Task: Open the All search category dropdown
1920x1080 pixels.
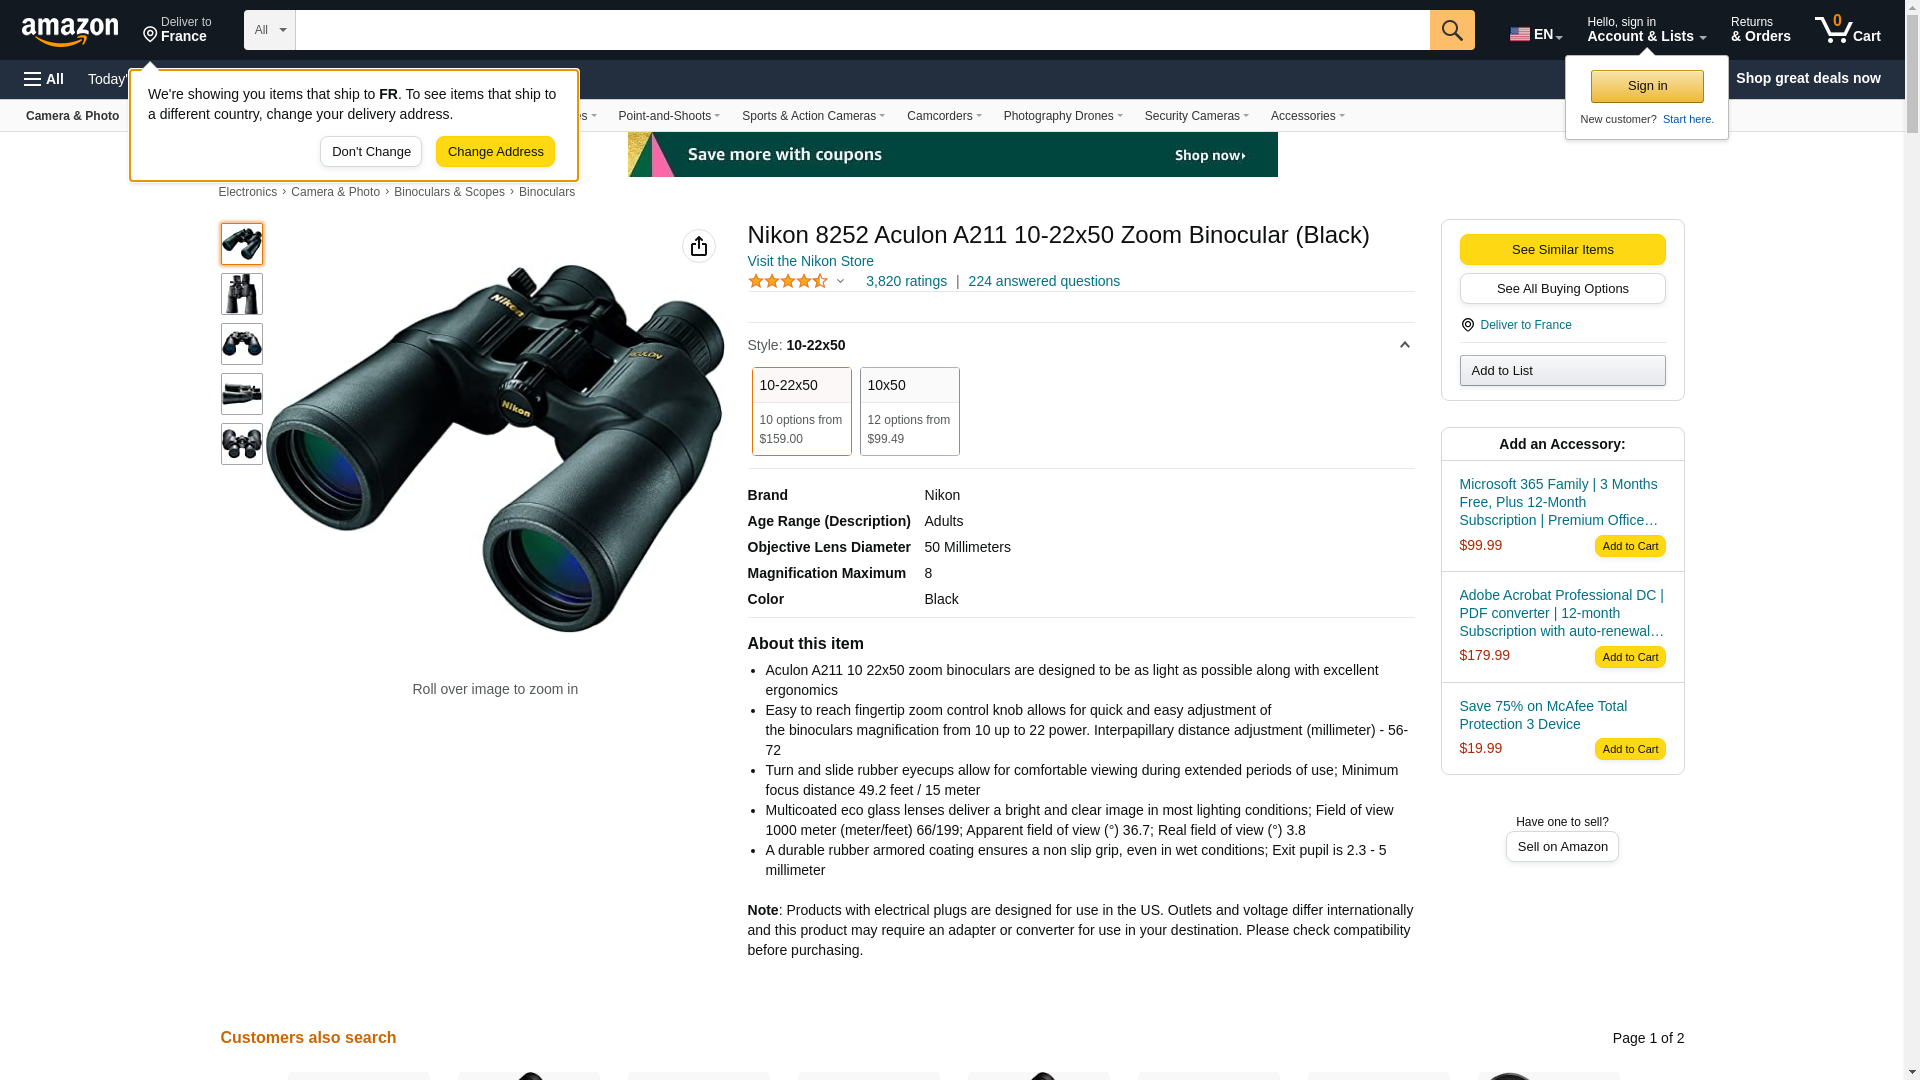Action: (x=269, y=30)
